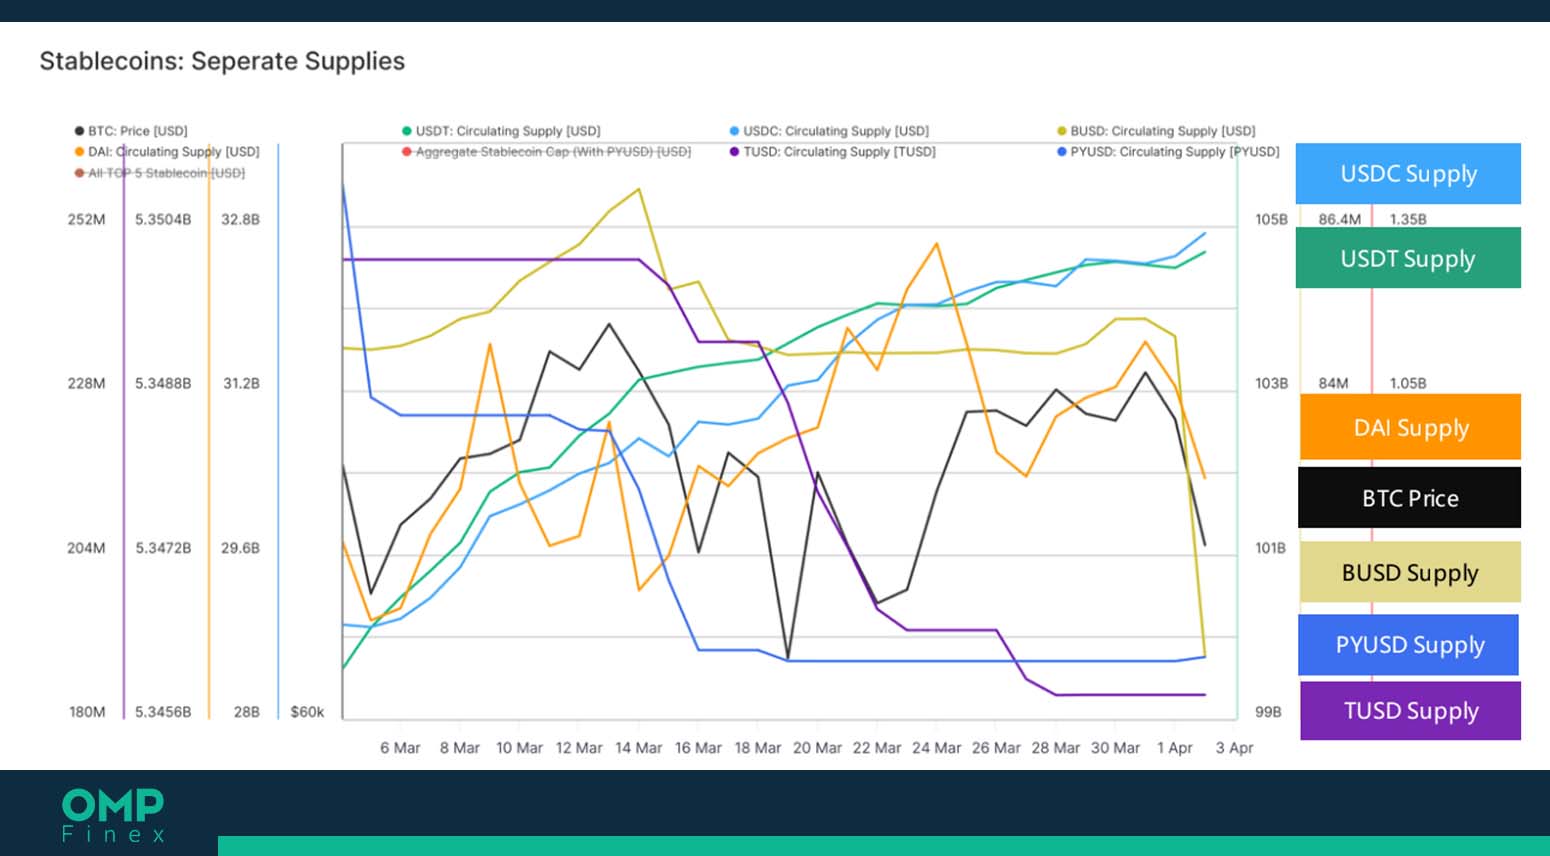Click the 14 Mar date axis label
The width and height of the screenshot is (1550, 856).
tap(638, 748)
